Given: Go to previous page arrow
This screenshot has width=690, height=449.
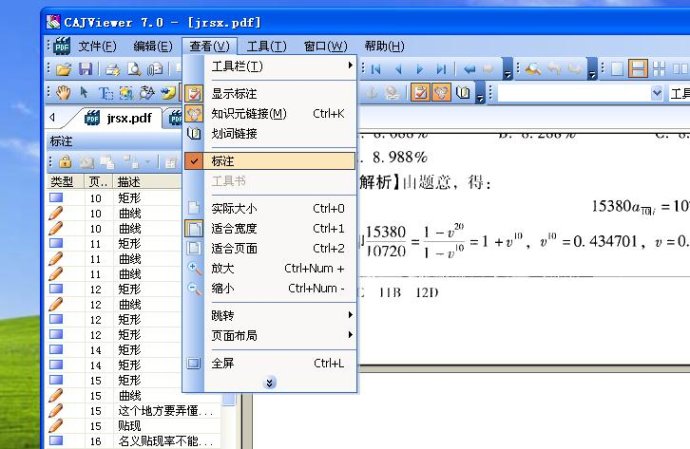Looking at the screenshot, I should pos(399,69).
